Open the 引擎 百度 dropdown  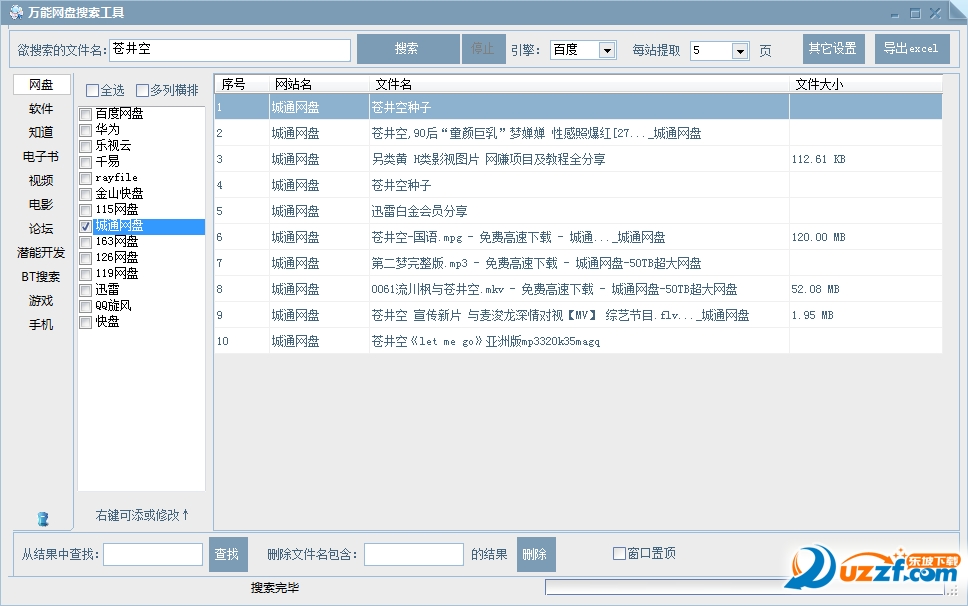pyautogui.click(x=607, y=51)
